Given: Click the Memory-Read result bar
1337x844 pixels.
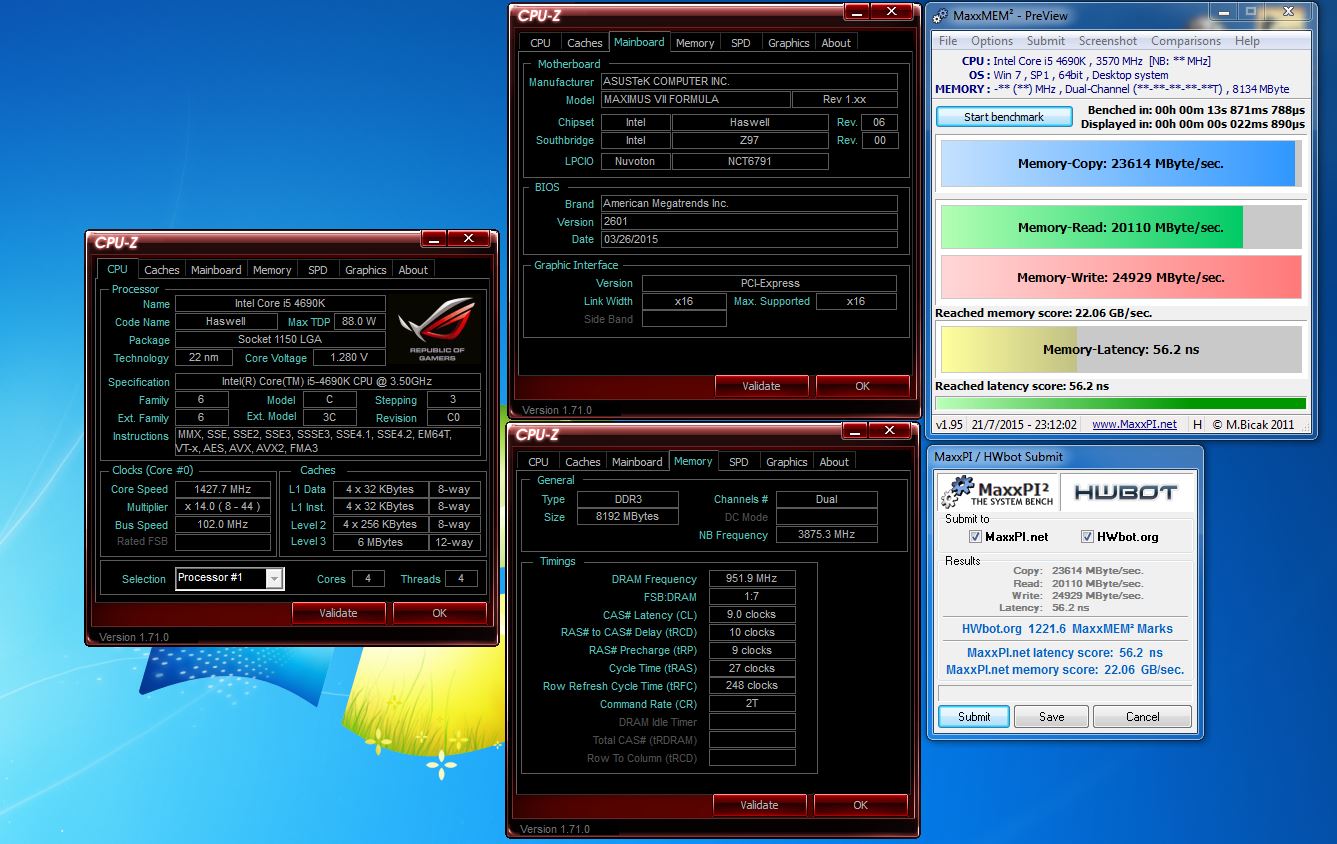Looking at the screenshot, I should (x=1121, y=227).
